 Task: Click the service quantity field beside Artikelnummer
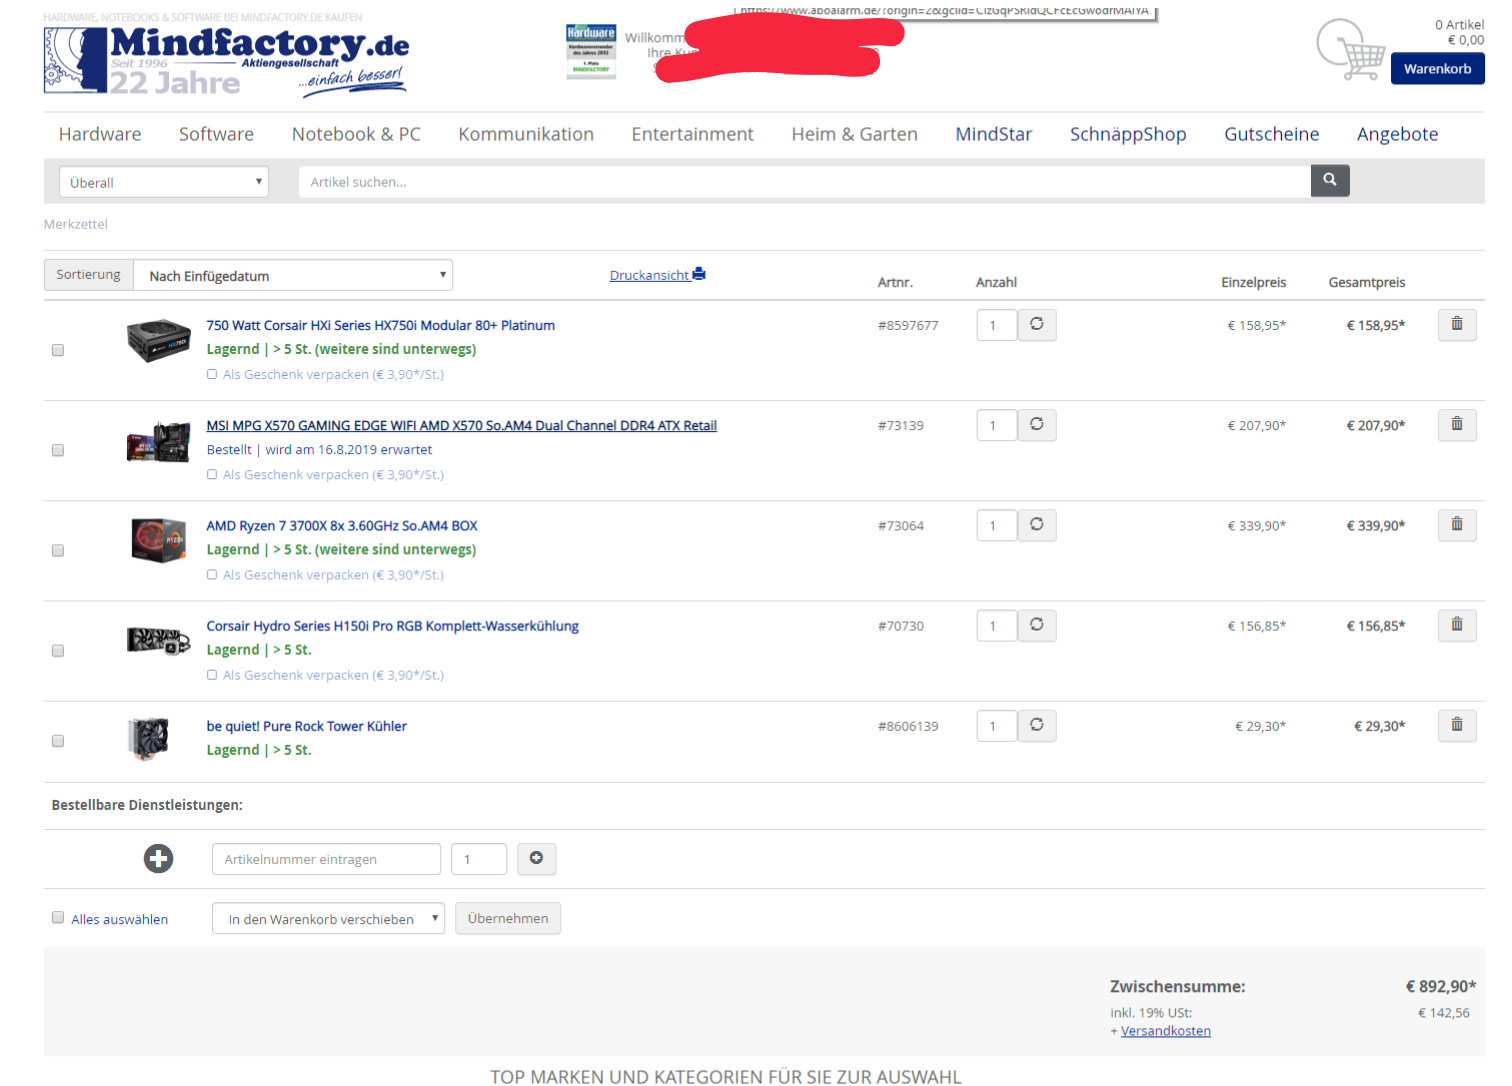478,859
